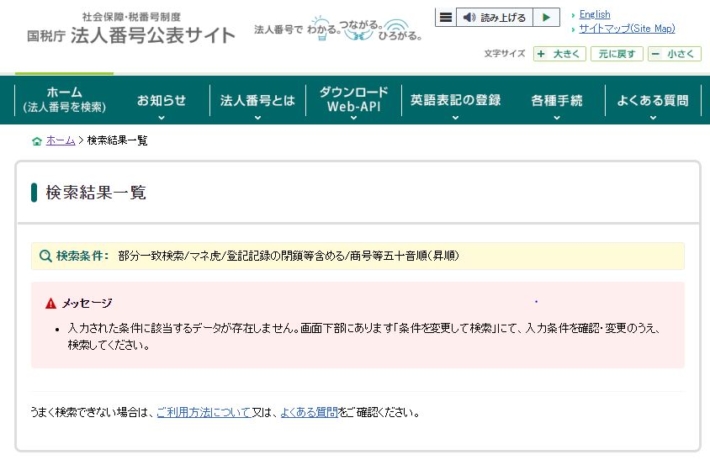Open the よくある質問 link in the footer text
Image resolution: width=710 pixels, height=460 pixels.
(x=309, y=412)
